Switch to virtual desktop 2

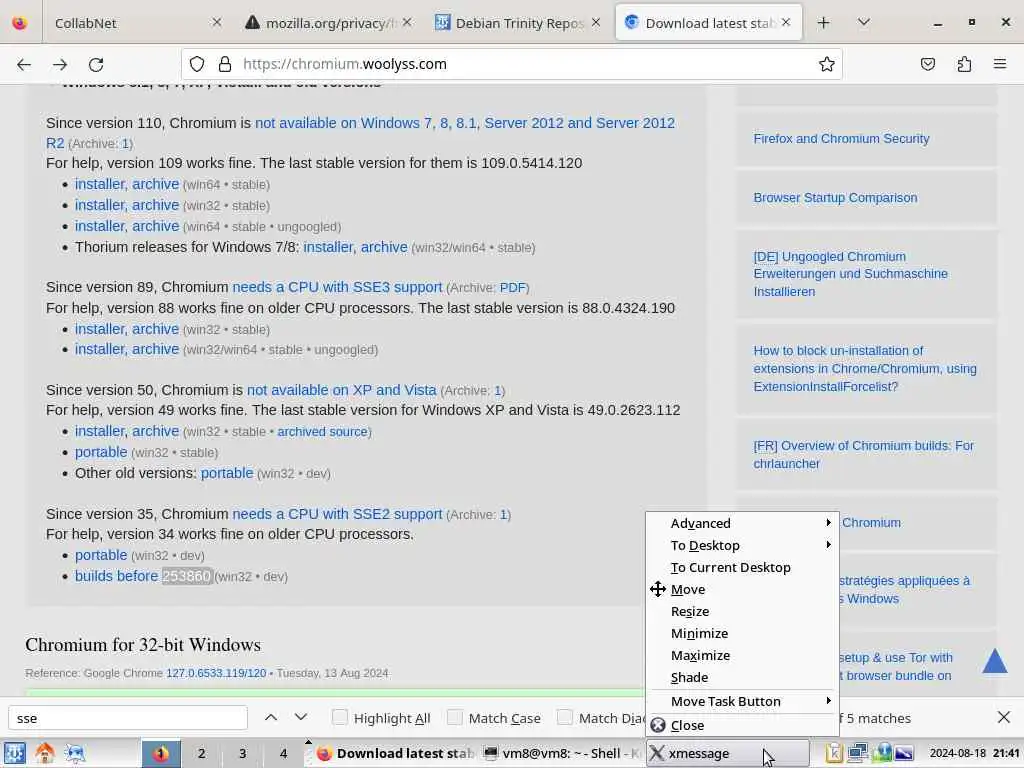coord(202,753)
